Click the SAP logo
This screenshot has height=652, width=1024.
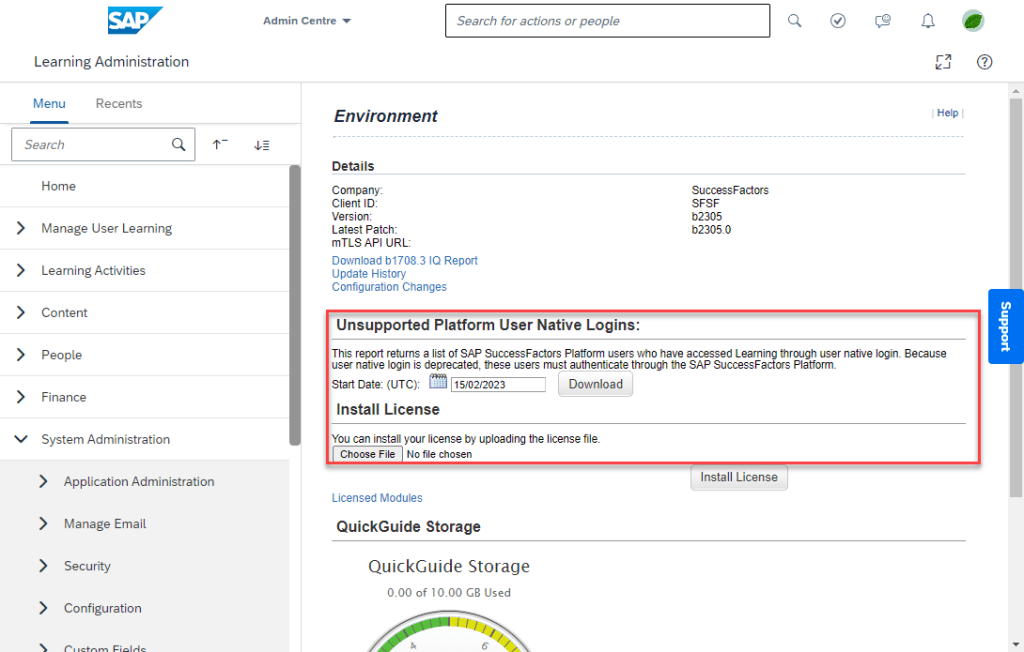[135, 20]
